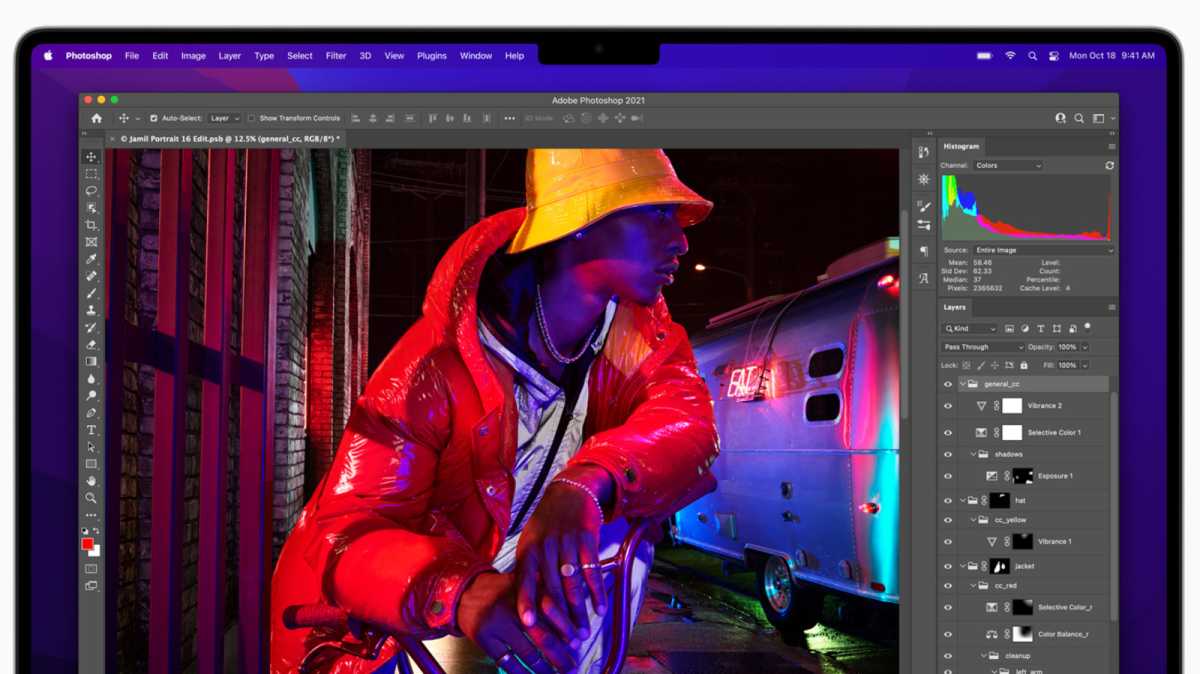
Task: Toggle visibility of the jacket group
Action: click(948, 566)
